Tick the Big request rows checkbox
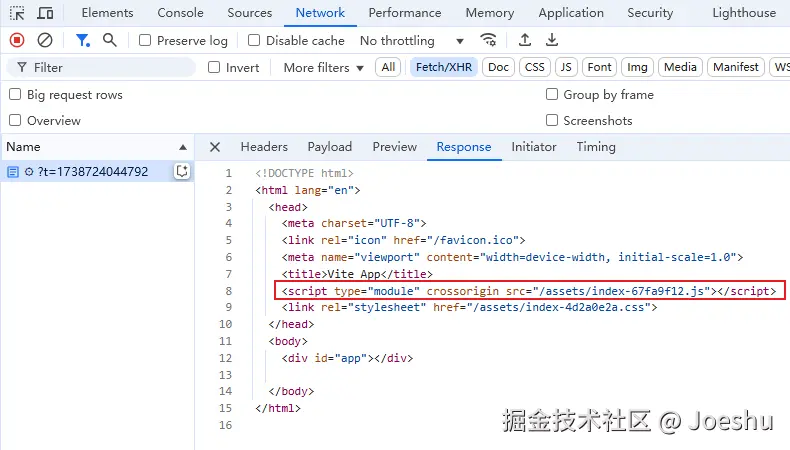 click(x=15, y=95)
